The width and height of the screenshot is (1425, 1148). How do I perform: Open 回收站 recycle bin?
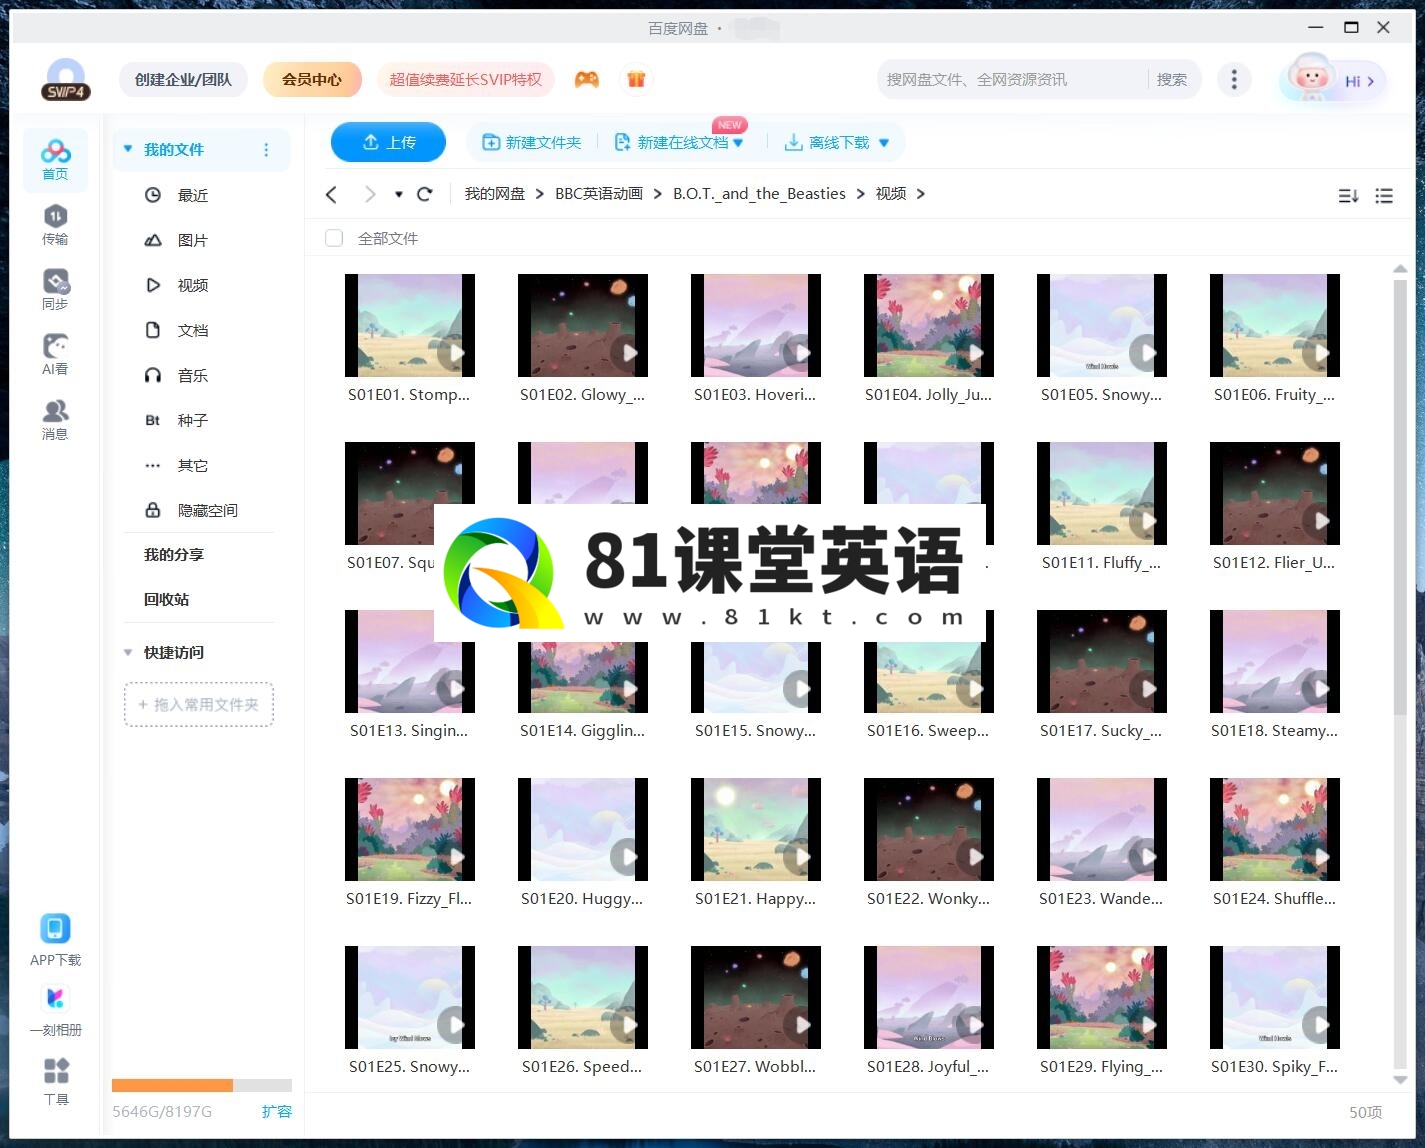coord(166,599)
